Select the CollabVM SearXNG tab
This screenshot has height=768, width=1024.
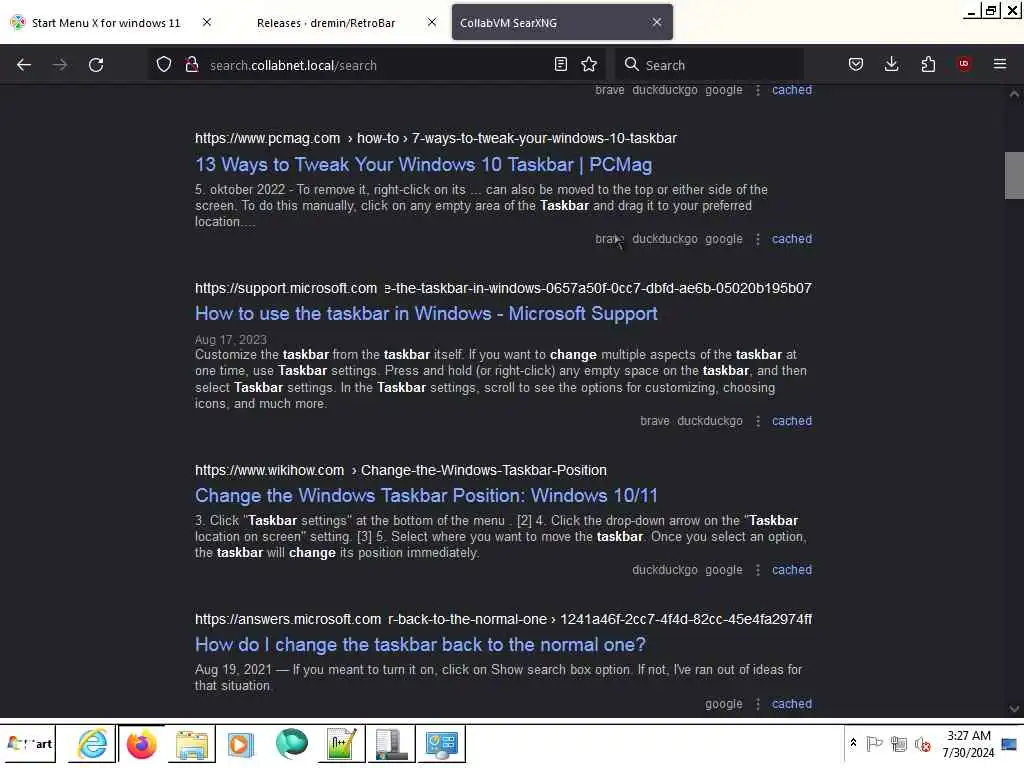click(x=562, y=22)
